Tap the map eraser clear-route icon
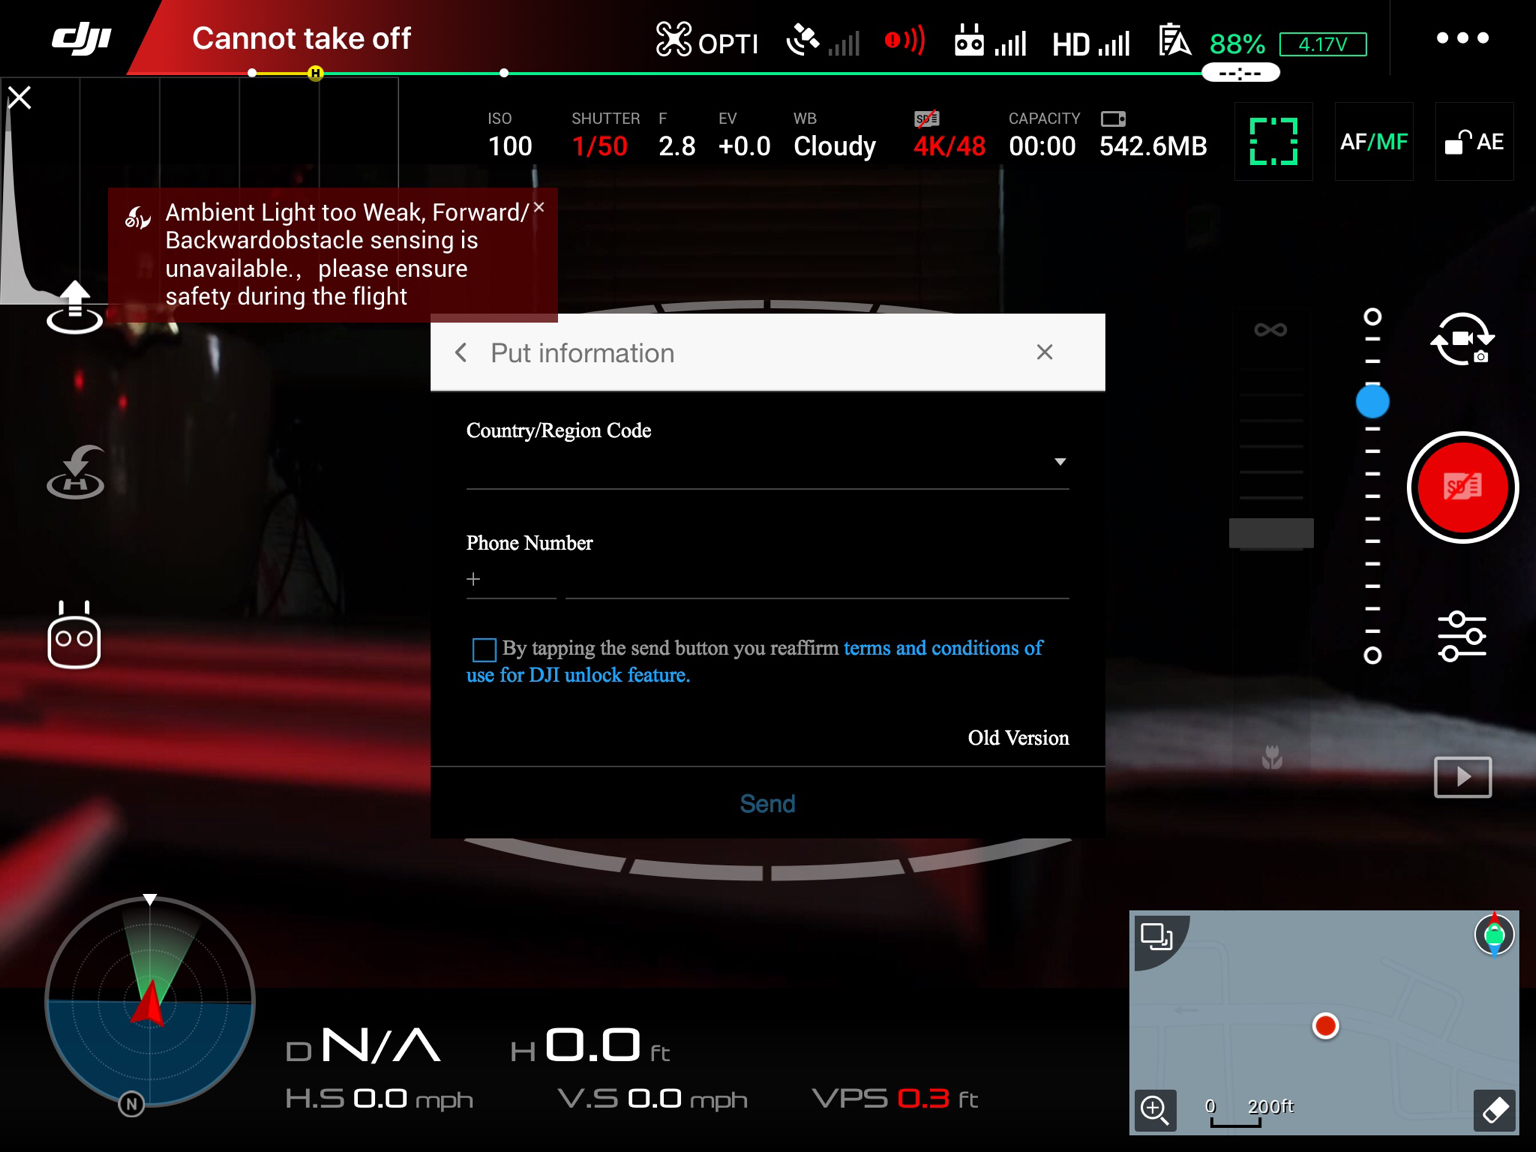 [x=1495, y=1109]
